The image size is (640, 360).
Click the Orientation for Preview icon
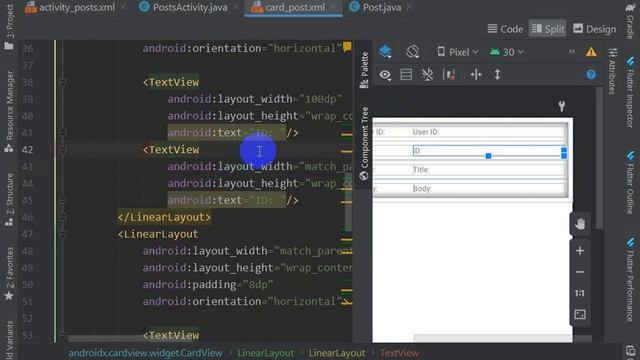413,52
